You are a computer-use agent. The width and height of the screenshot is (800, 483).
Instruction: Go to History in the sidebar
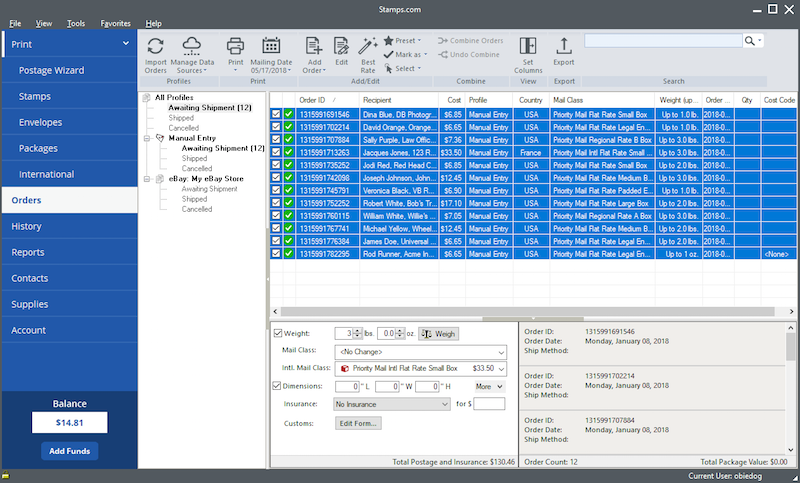click(x=70, y=226)
